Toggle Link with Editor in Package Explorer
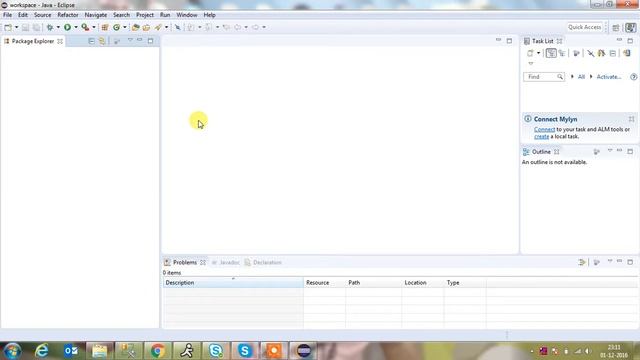 [102, 41]
